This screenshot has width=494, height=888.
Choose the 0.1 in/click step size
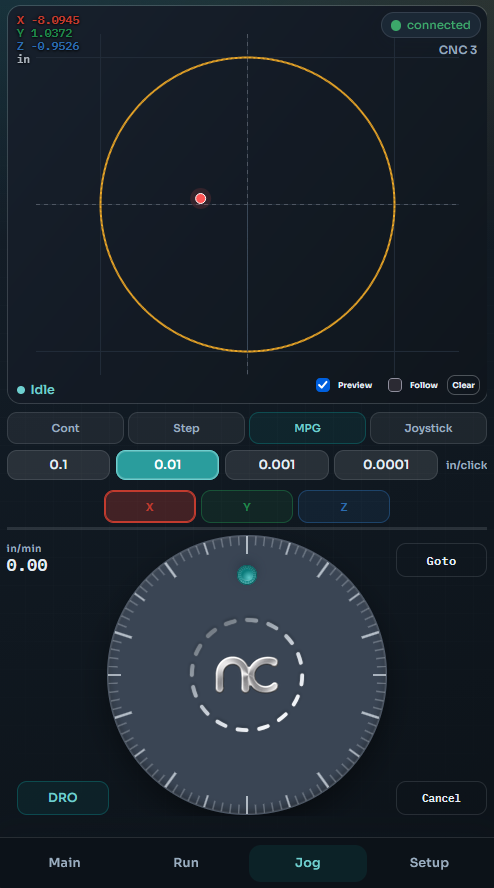tap(58, 465)
